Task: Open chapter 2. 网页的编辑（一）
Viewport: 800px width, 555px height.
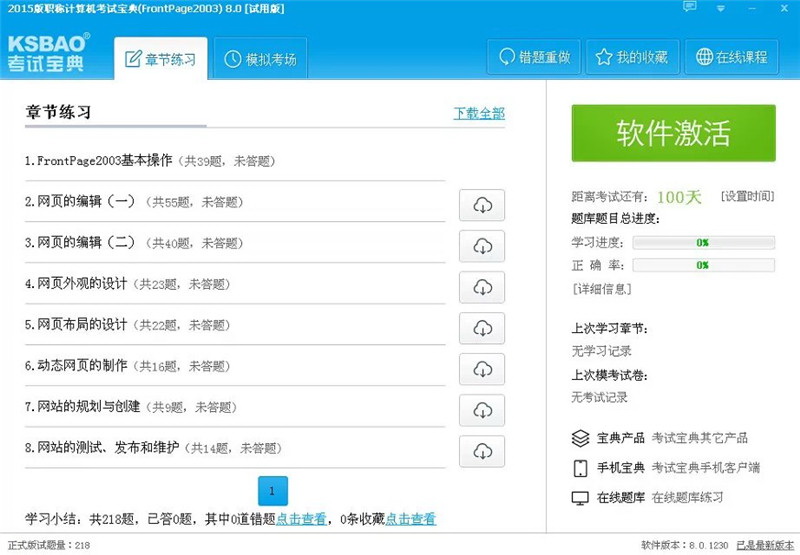Action: [134, 202]
